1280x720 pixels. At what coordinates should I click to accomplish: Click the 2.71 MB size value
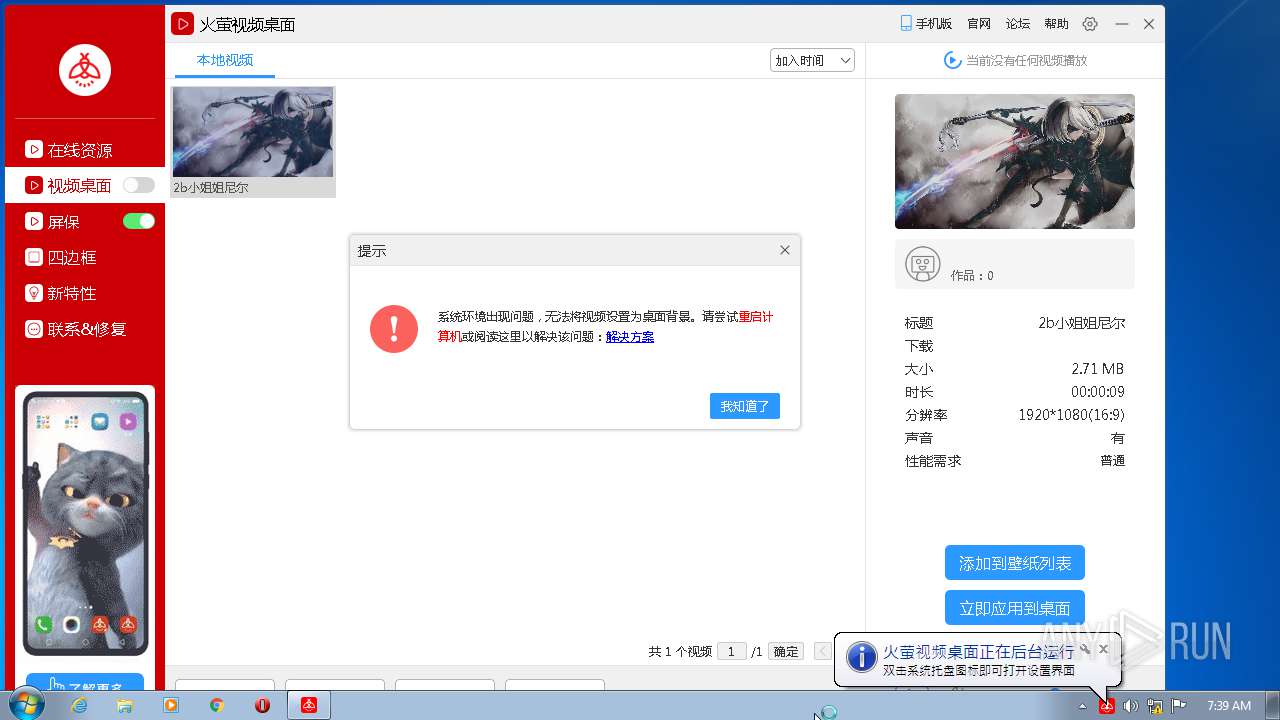1098,369
